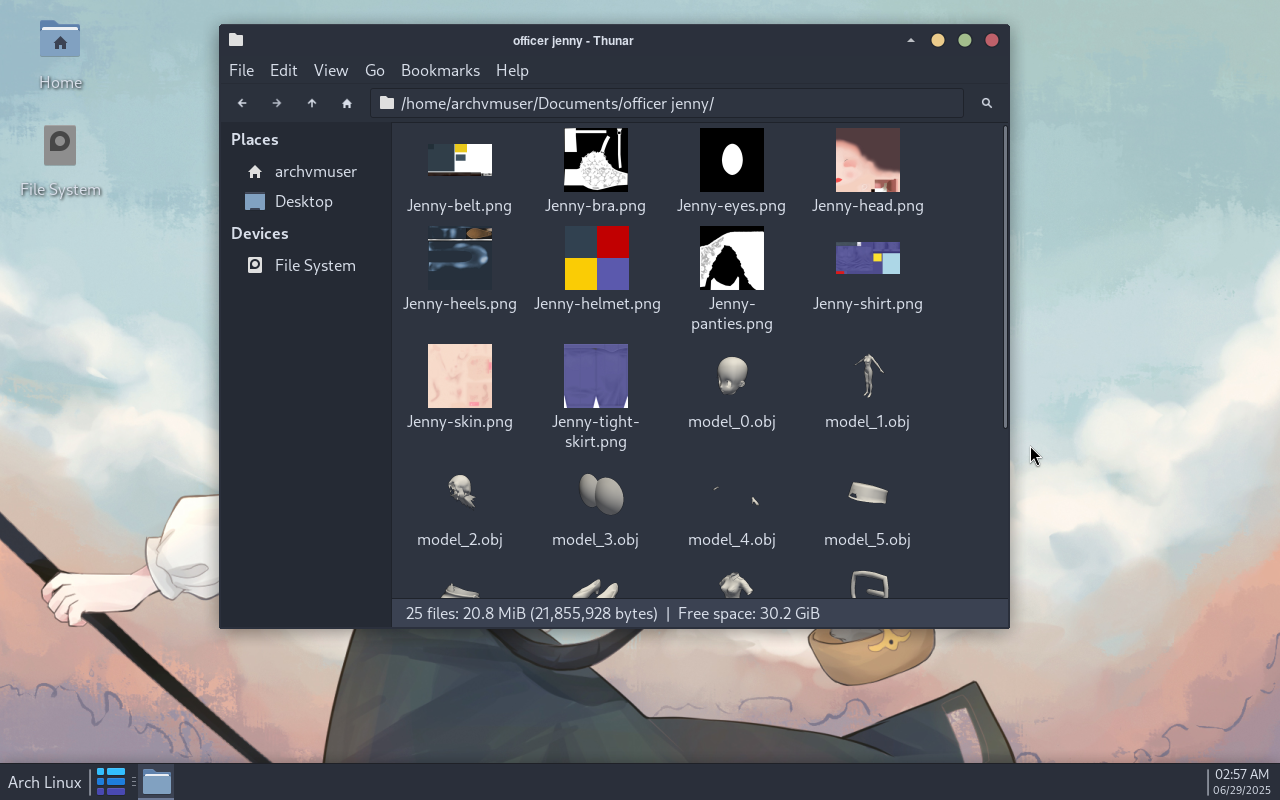Select model_5.obj model icon

coord(868,493)
